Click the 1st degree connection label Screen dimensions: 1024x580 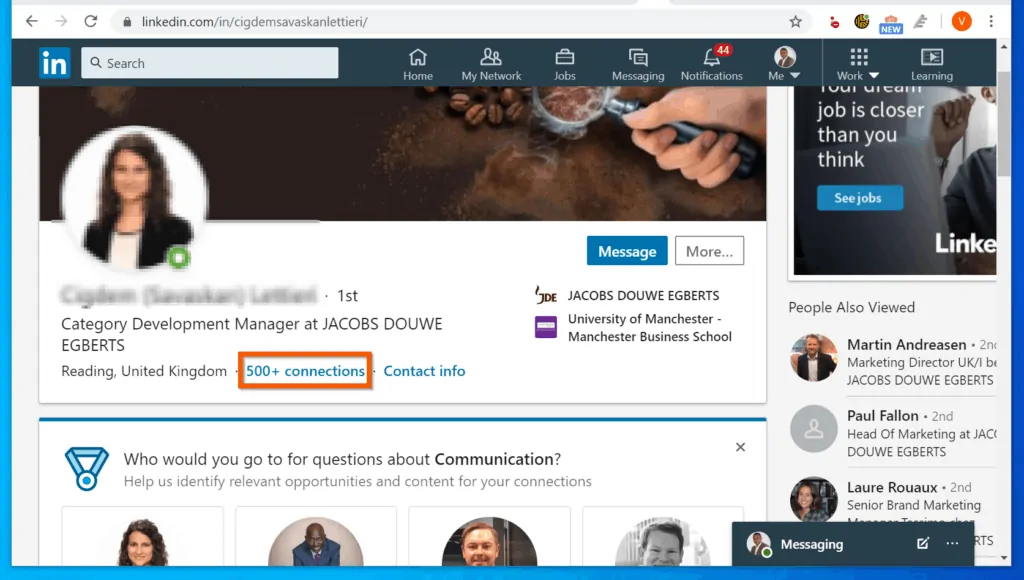tap(347, 296)
